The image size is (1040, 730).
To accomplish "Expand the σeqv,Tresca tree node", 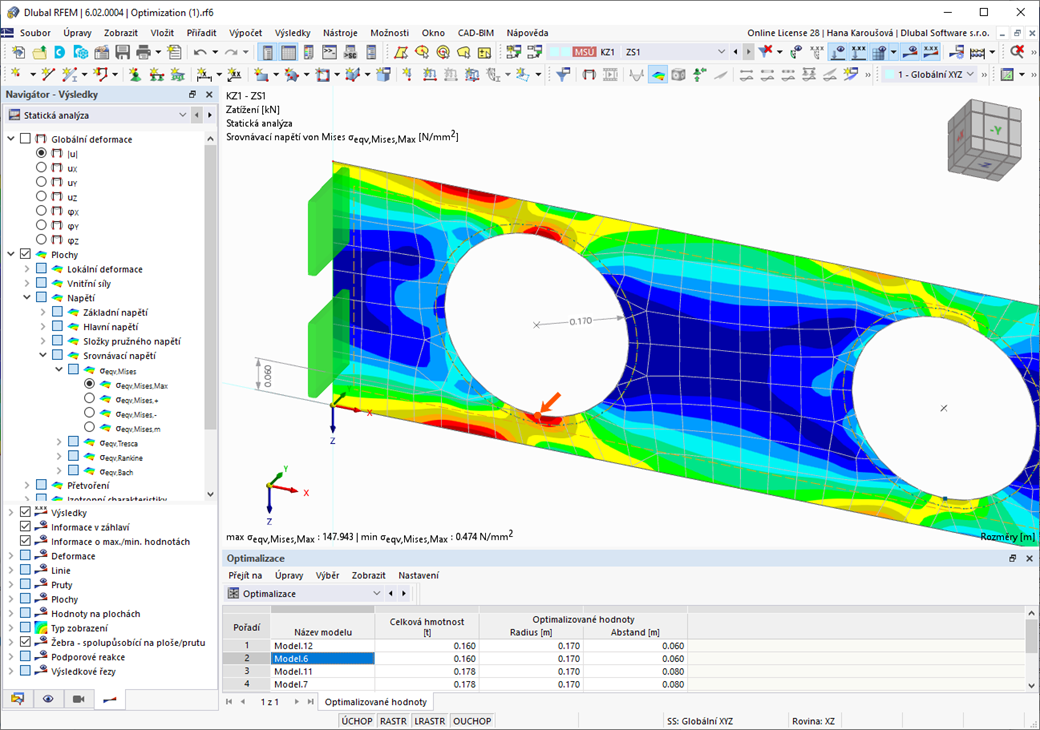I will point(59,442).
